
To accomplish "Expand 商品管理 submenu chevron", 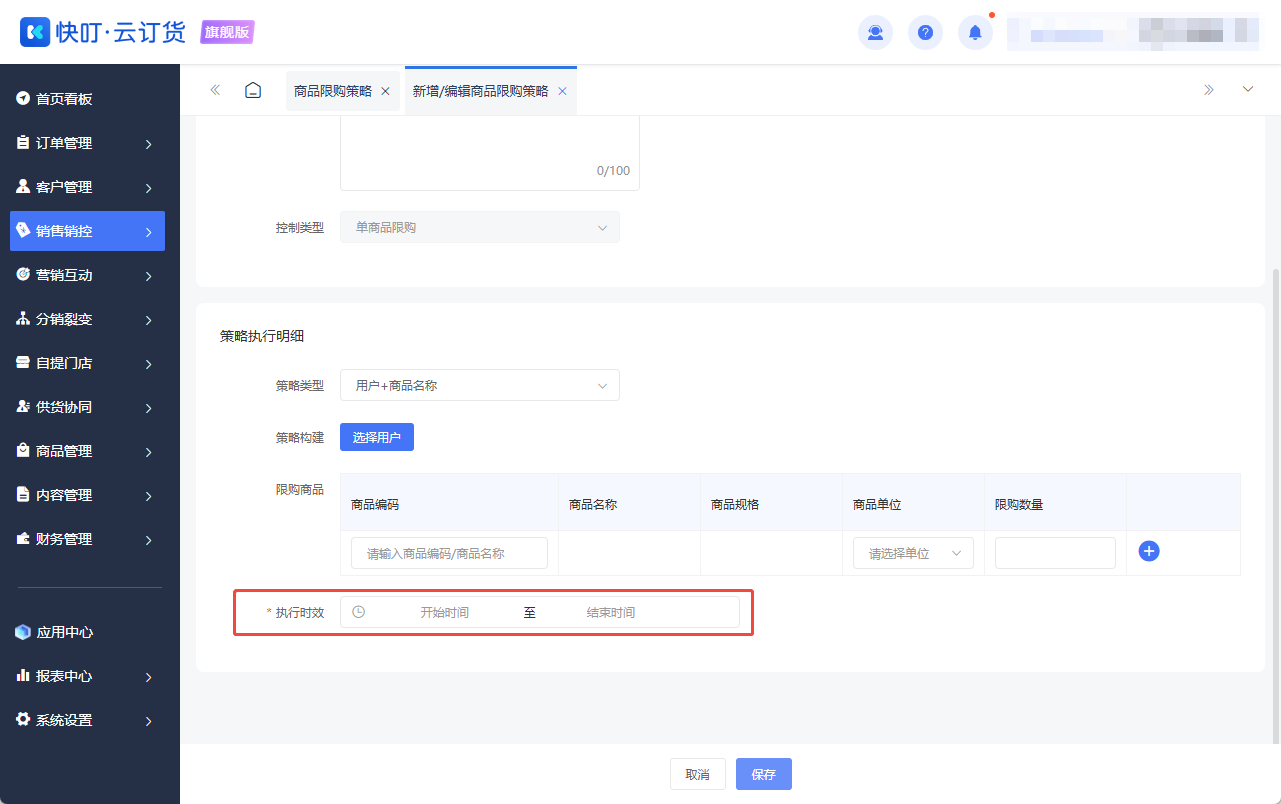I will [x=148, y=452].
